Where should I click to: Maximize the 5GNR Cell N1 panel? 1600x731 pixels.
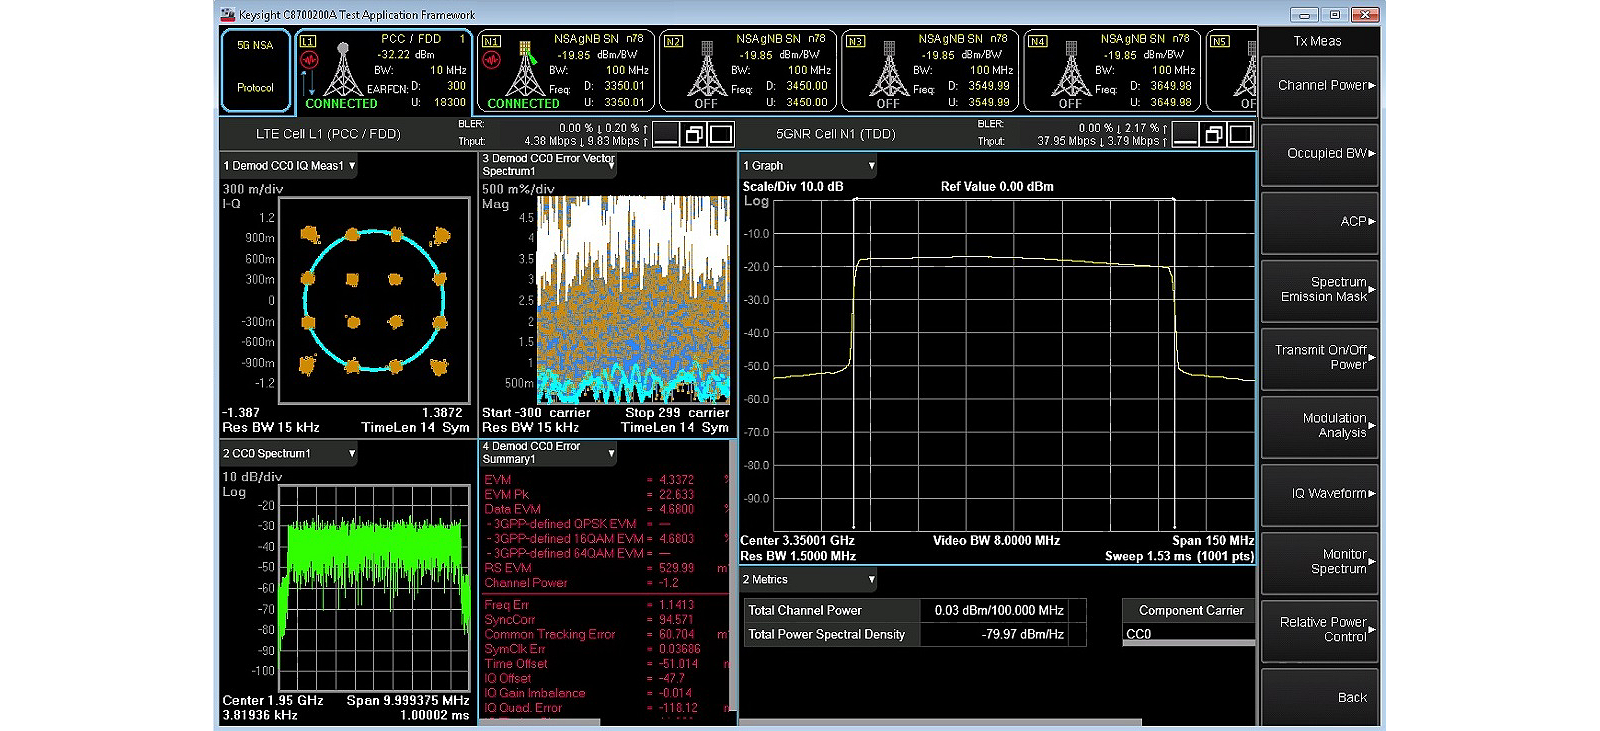point(1241,134)
